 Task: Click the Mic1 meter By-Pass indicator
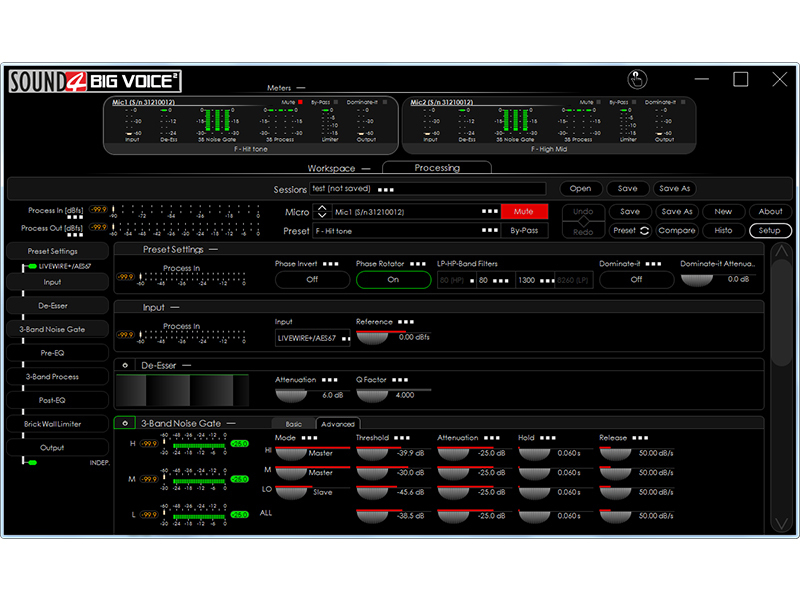335,102
